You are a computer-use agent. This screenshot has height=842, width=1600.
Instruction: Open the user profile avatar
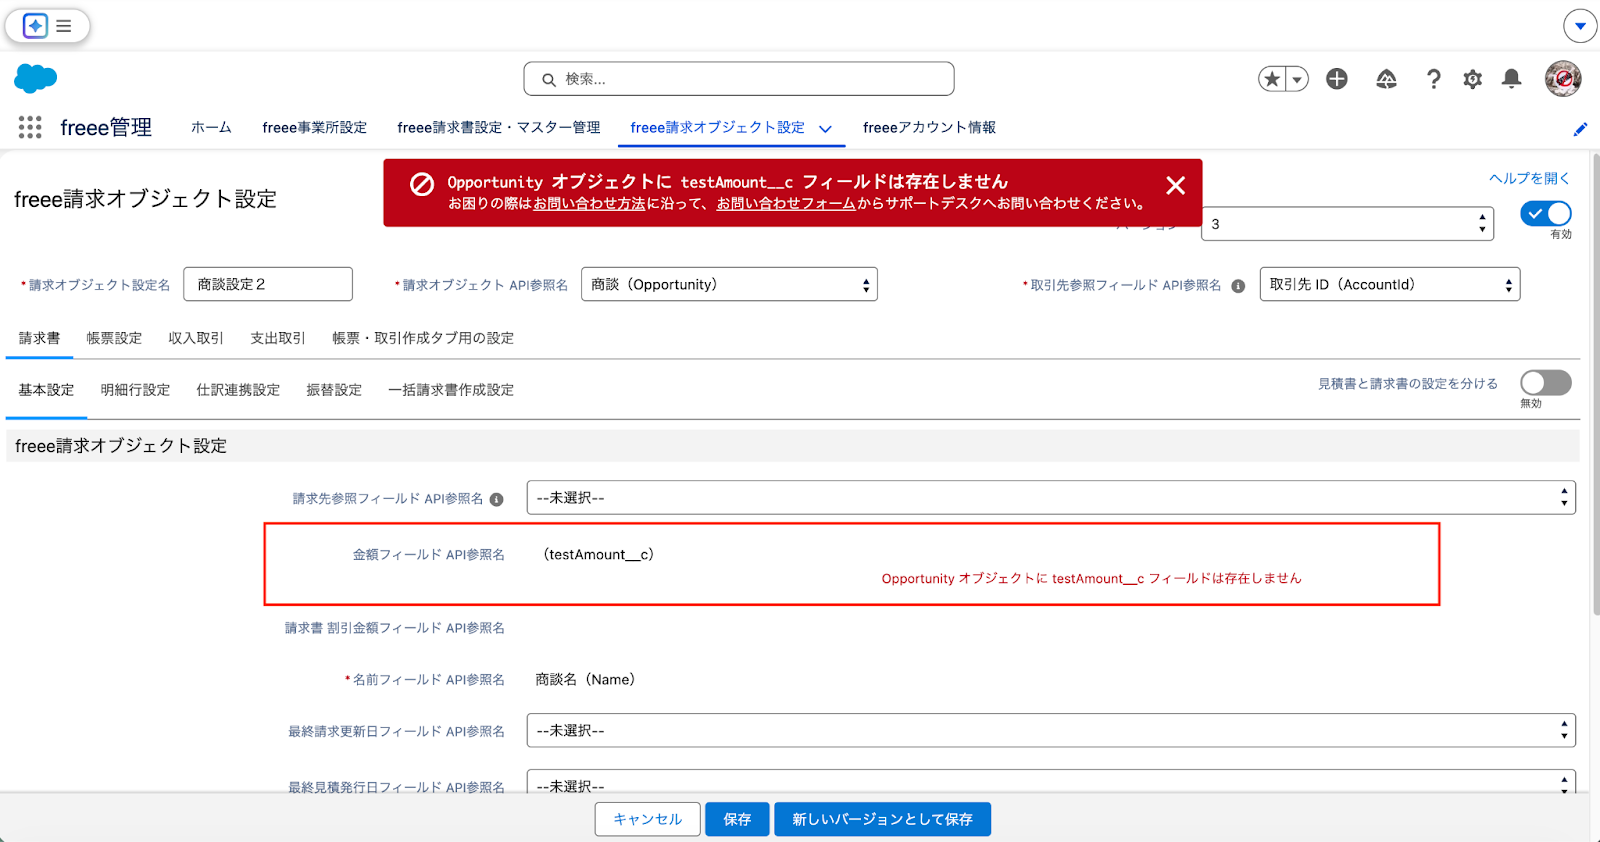(x=1563, y=78)
